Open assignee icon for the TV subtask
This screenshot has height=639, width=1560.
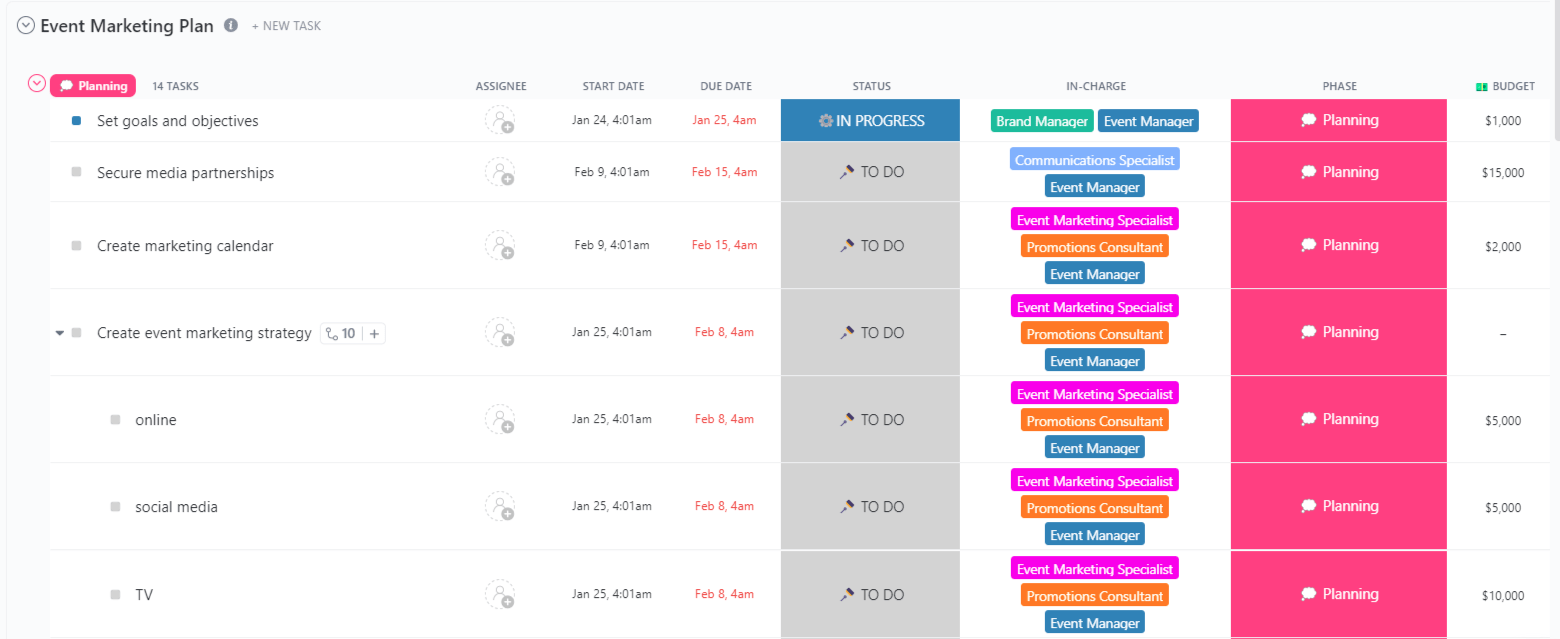tap(499, 595)
